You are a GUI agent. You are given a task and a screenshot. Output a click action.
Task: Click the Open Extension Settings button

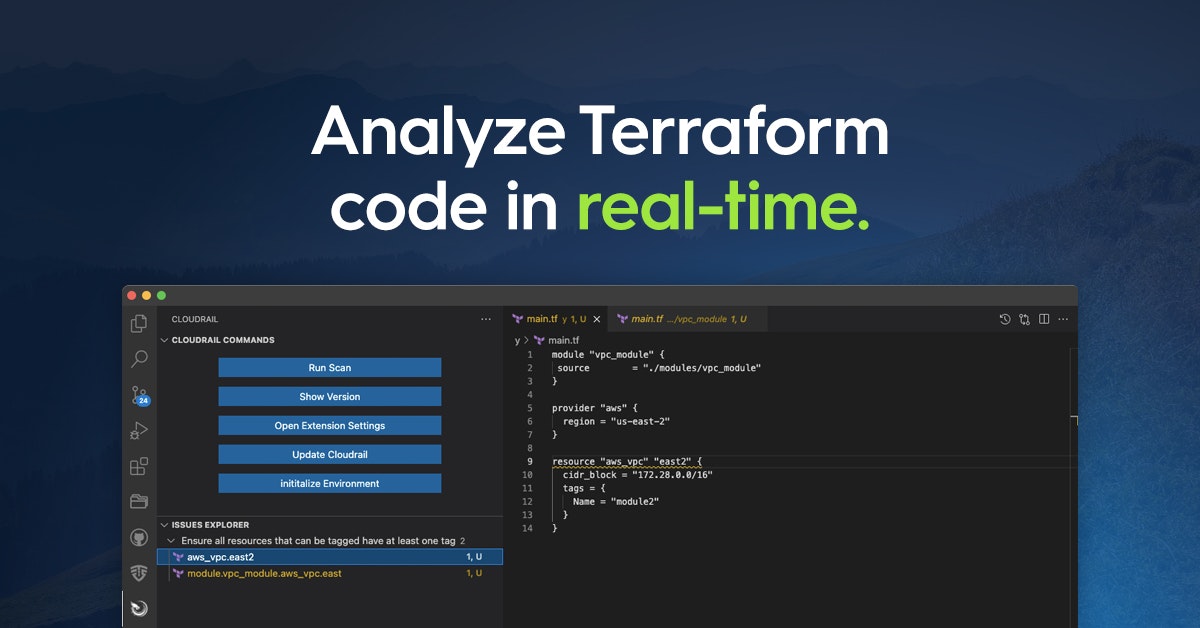point(329,425)
